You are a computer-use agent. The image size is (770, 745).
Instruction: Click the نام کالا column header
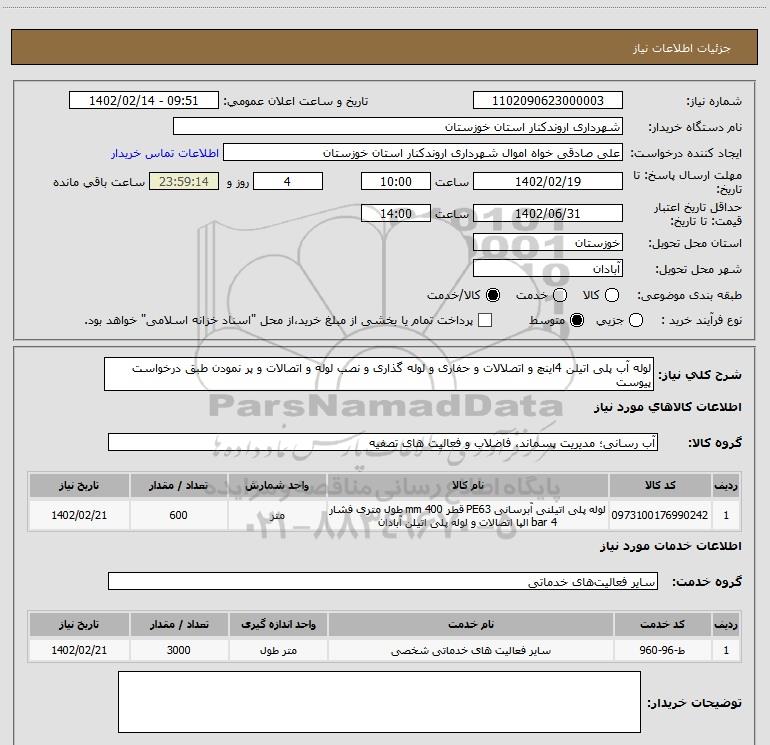click(468, 485)
